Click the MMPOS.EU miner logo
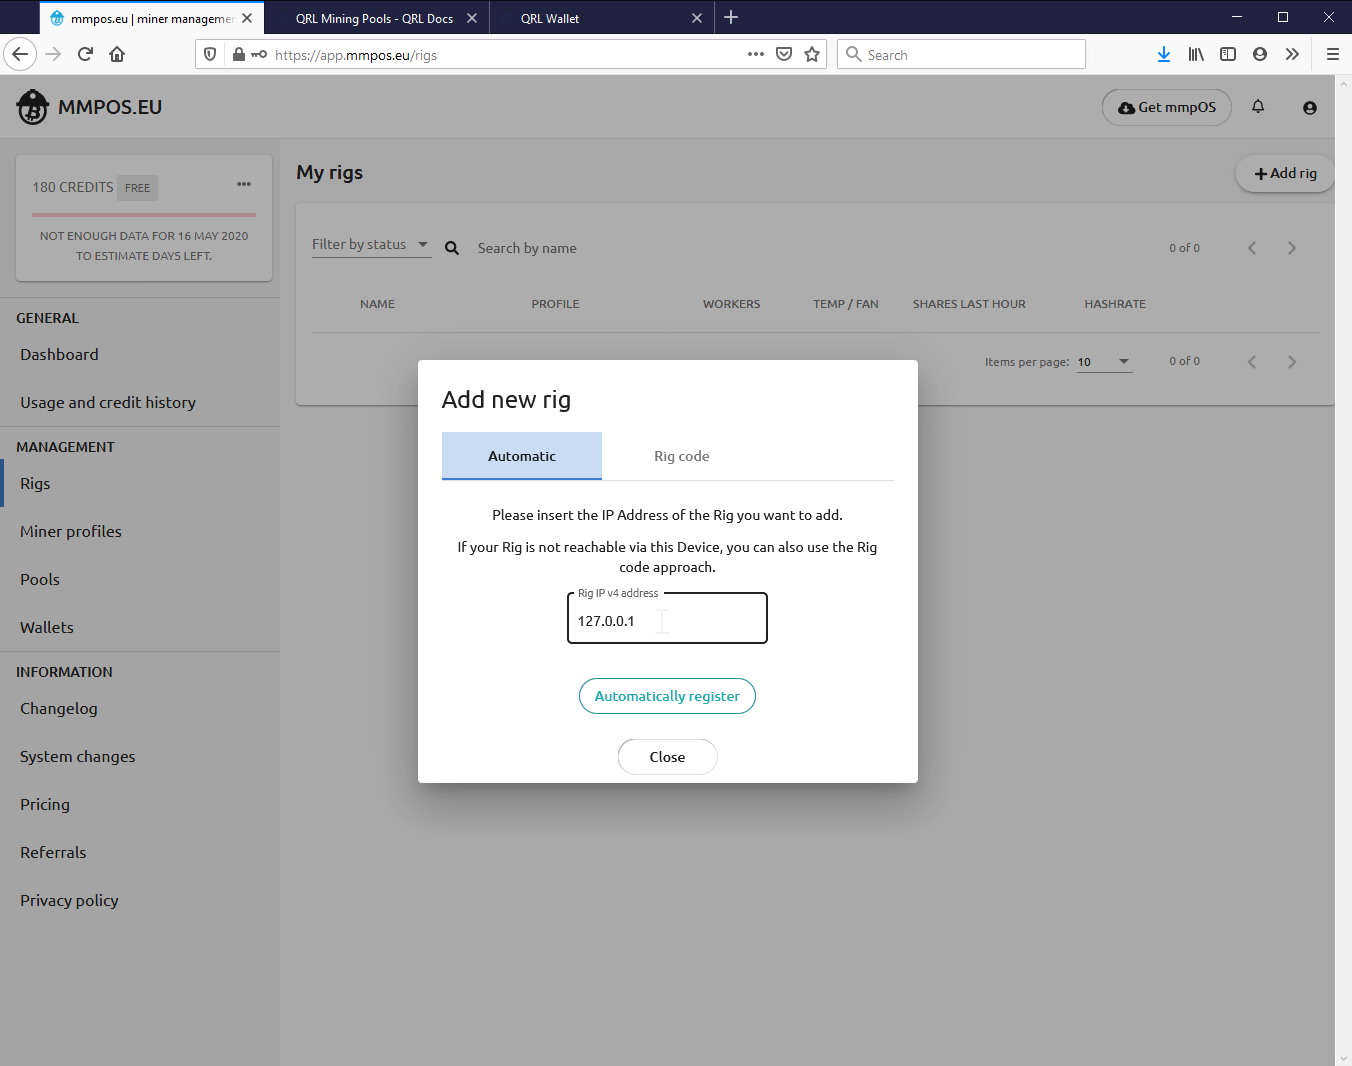 pos(33,107)
